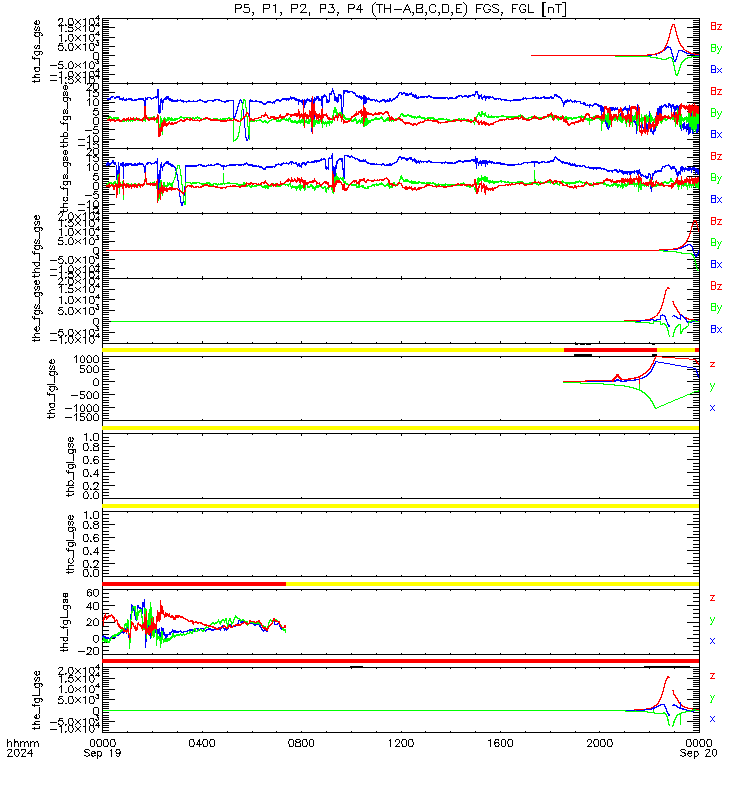Click blue x legend of tha_fgl_gse panel
Viewport: 750px width, 800px height.
pos(712,408)
